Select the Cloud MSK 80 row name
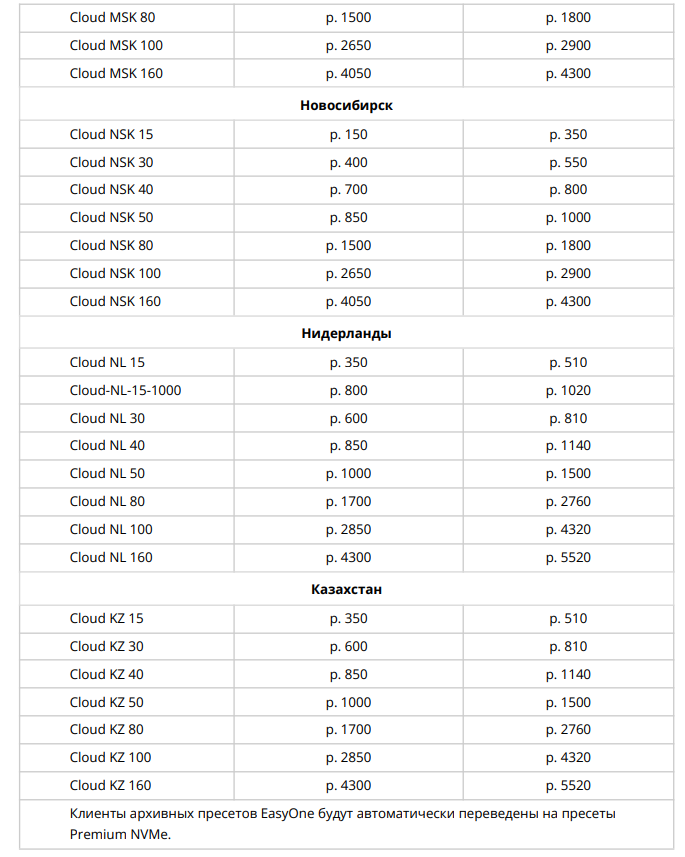The width and height of the screenshot is (685, 857). pos(112,17)
